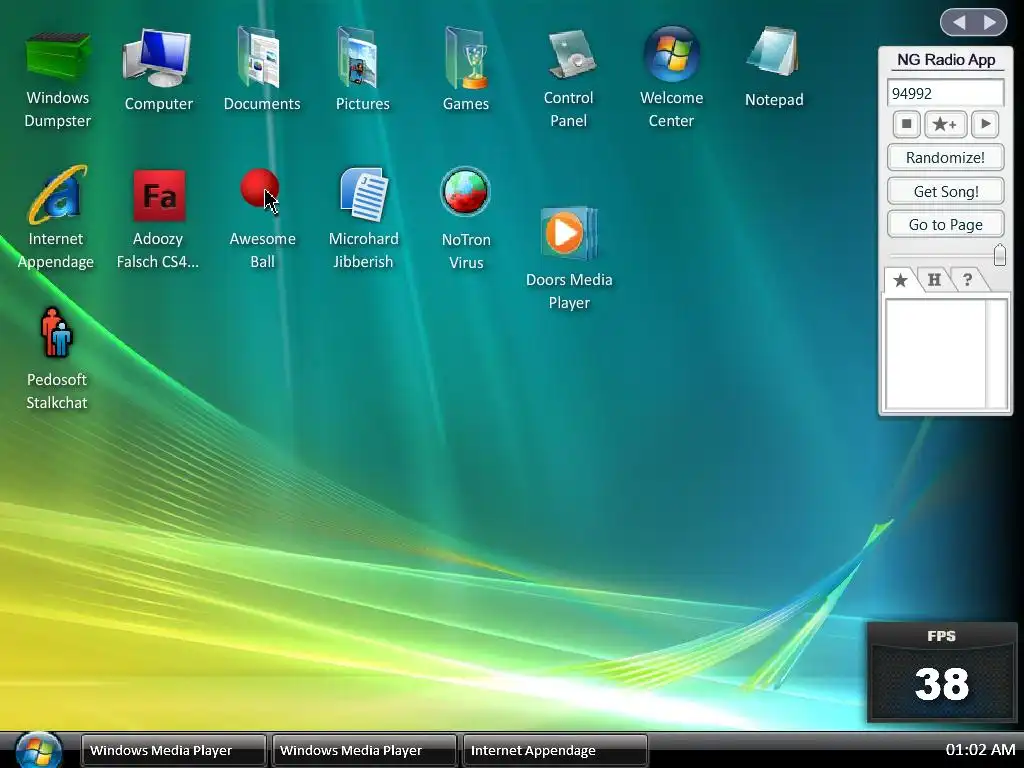Click the Start orb button
The width and height of the screenshot is (1024, 768).
(39, 750)
